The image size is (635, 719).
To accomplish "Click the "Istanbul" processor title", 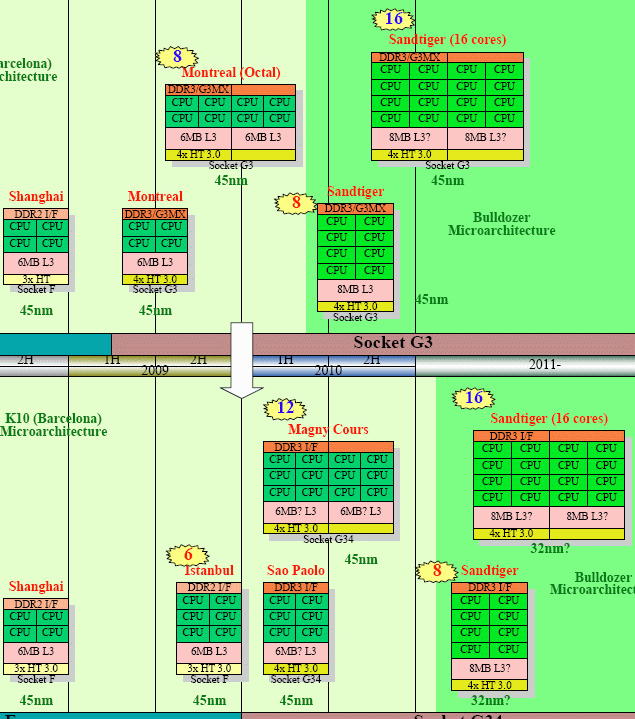I will point(209,570).
